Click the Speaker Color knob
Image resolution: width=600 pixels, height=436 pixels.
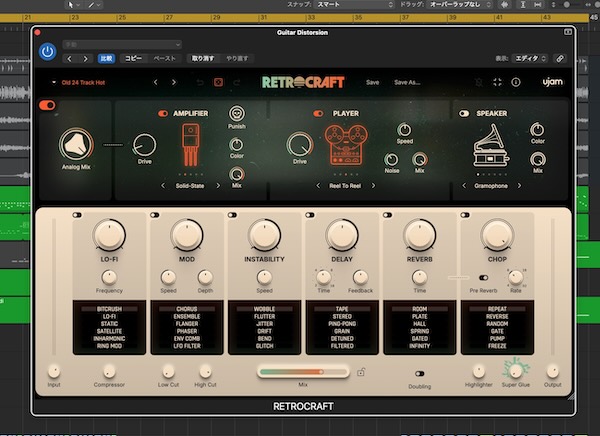[x=537, y=130]
